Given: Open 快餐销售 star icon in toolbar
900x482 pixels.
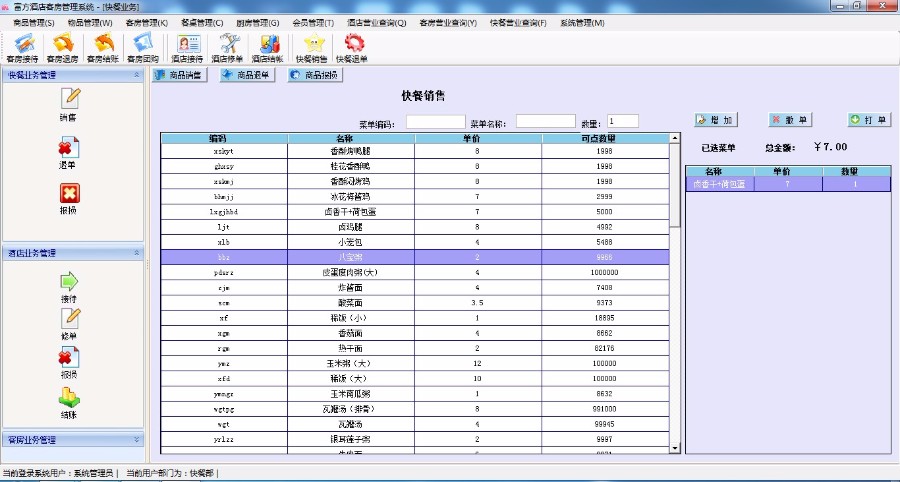Looking at the screenshot, I should pos(312,48).
